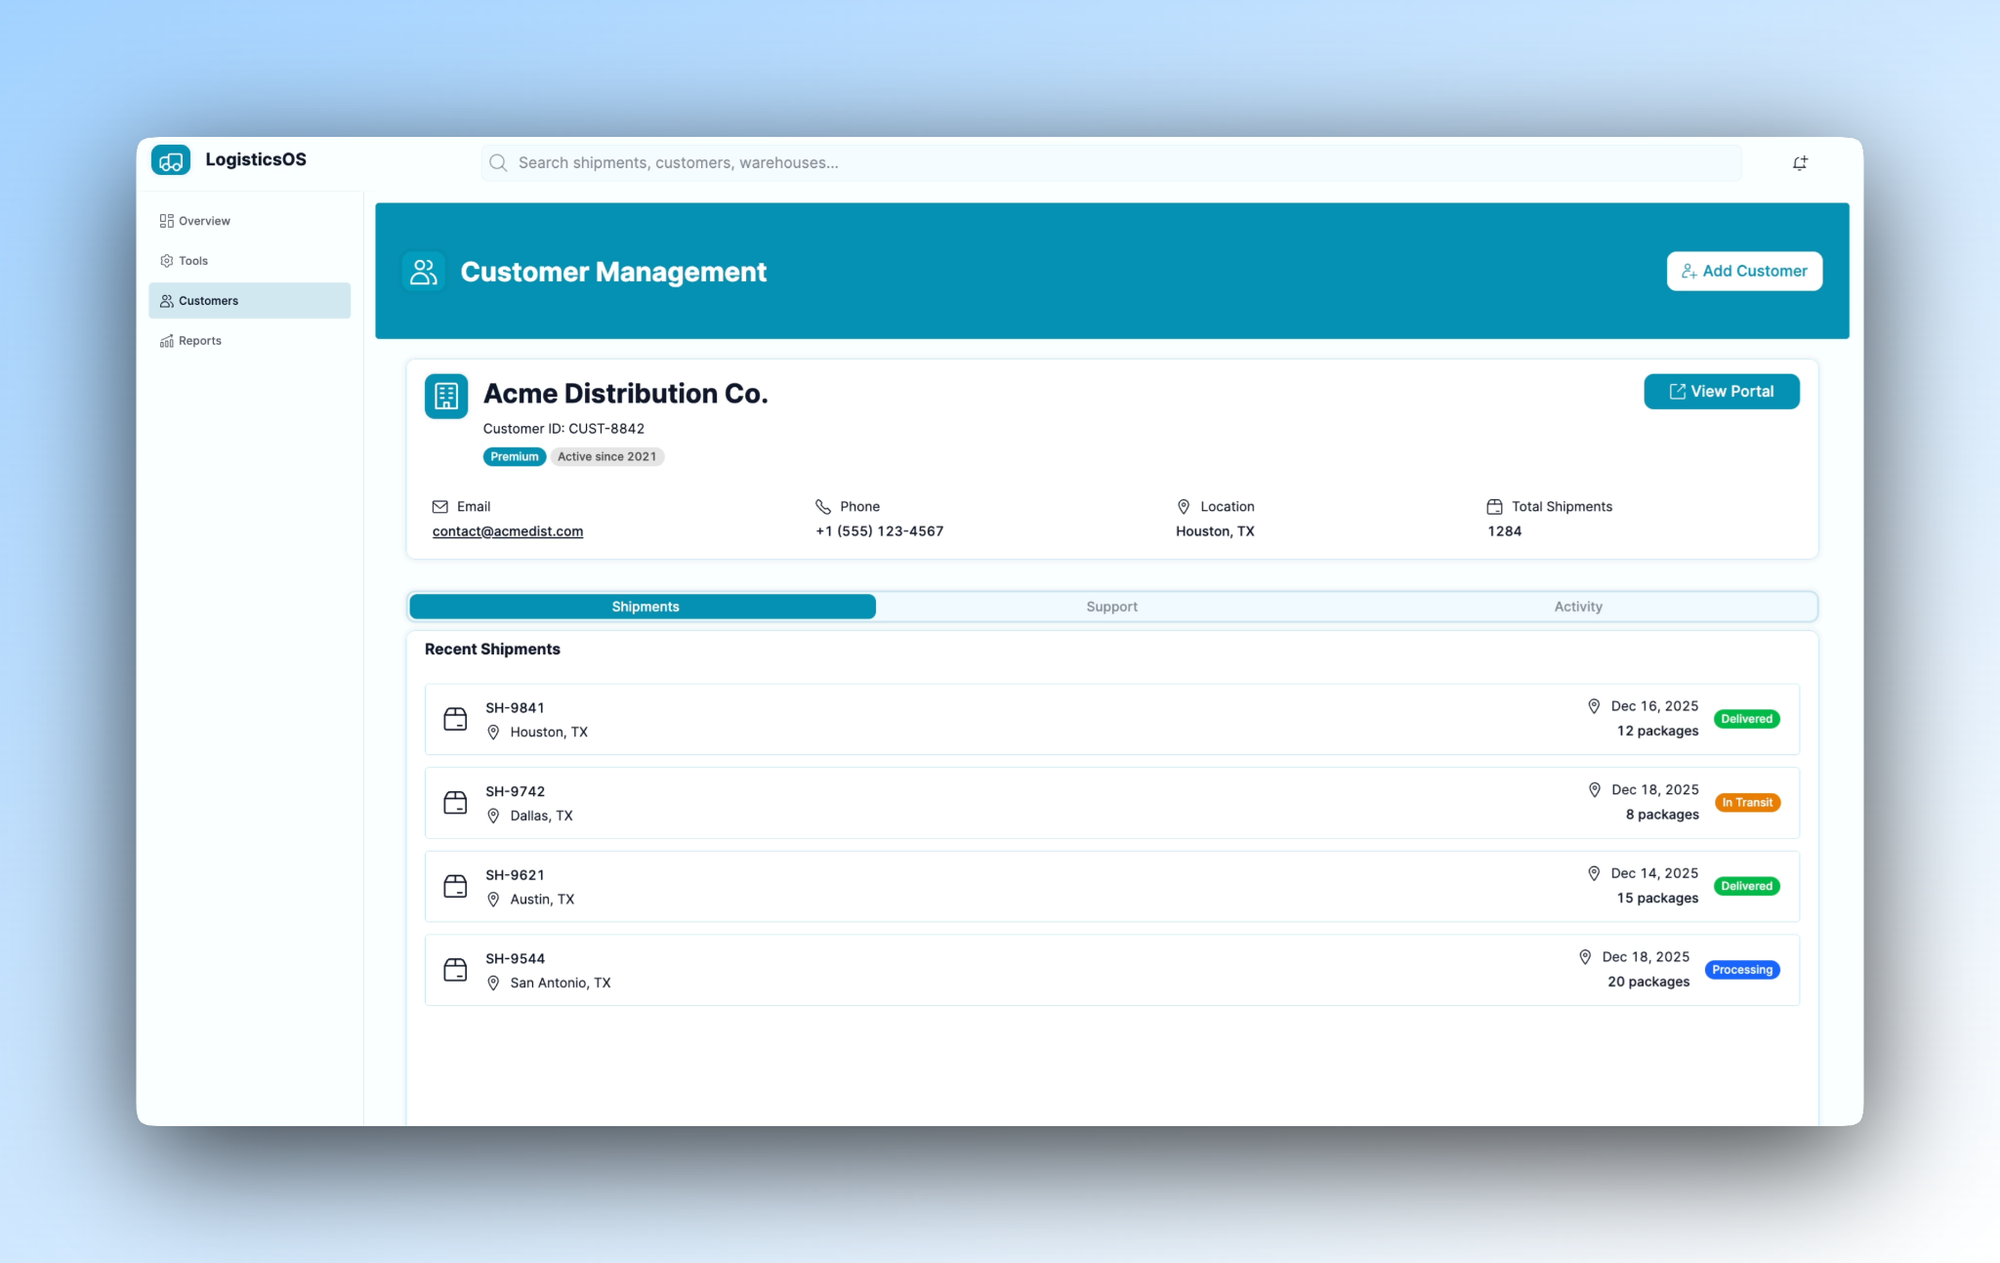Image resolution: width=2000 pixels, height=1263 pixels.
Task: Click the LogisticsOS truck logo icon
Action: click(170, 159)
